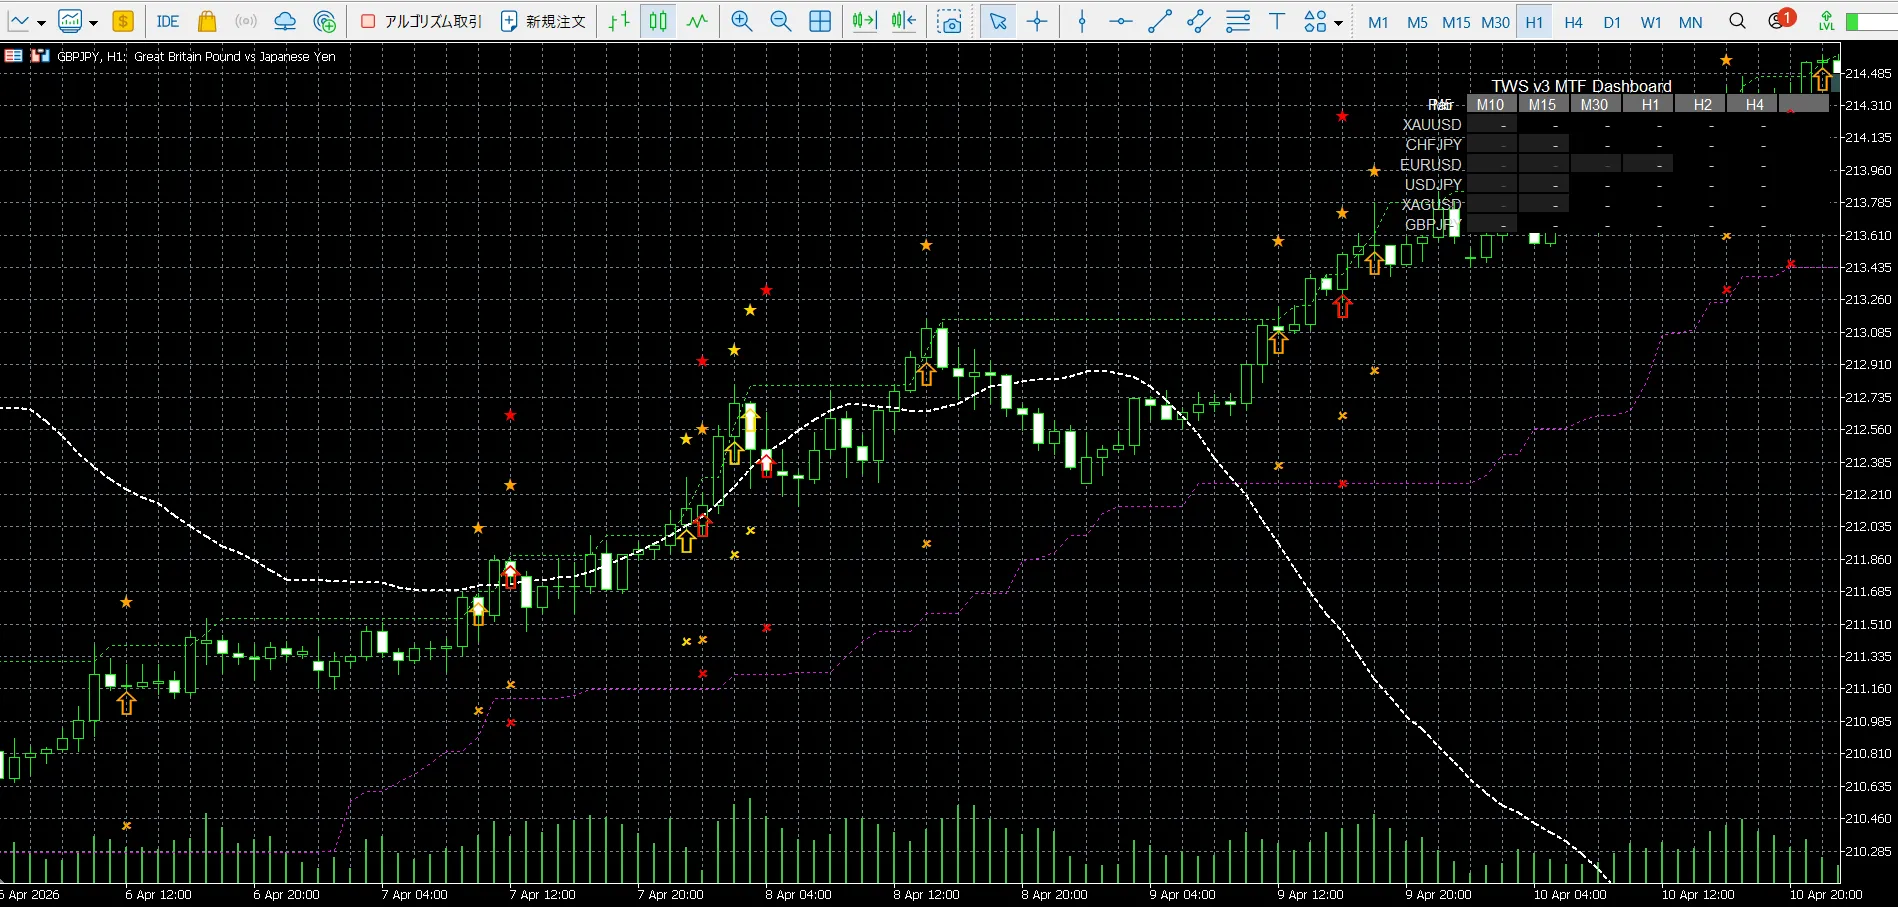Select the text label tool

(1277, 21)
